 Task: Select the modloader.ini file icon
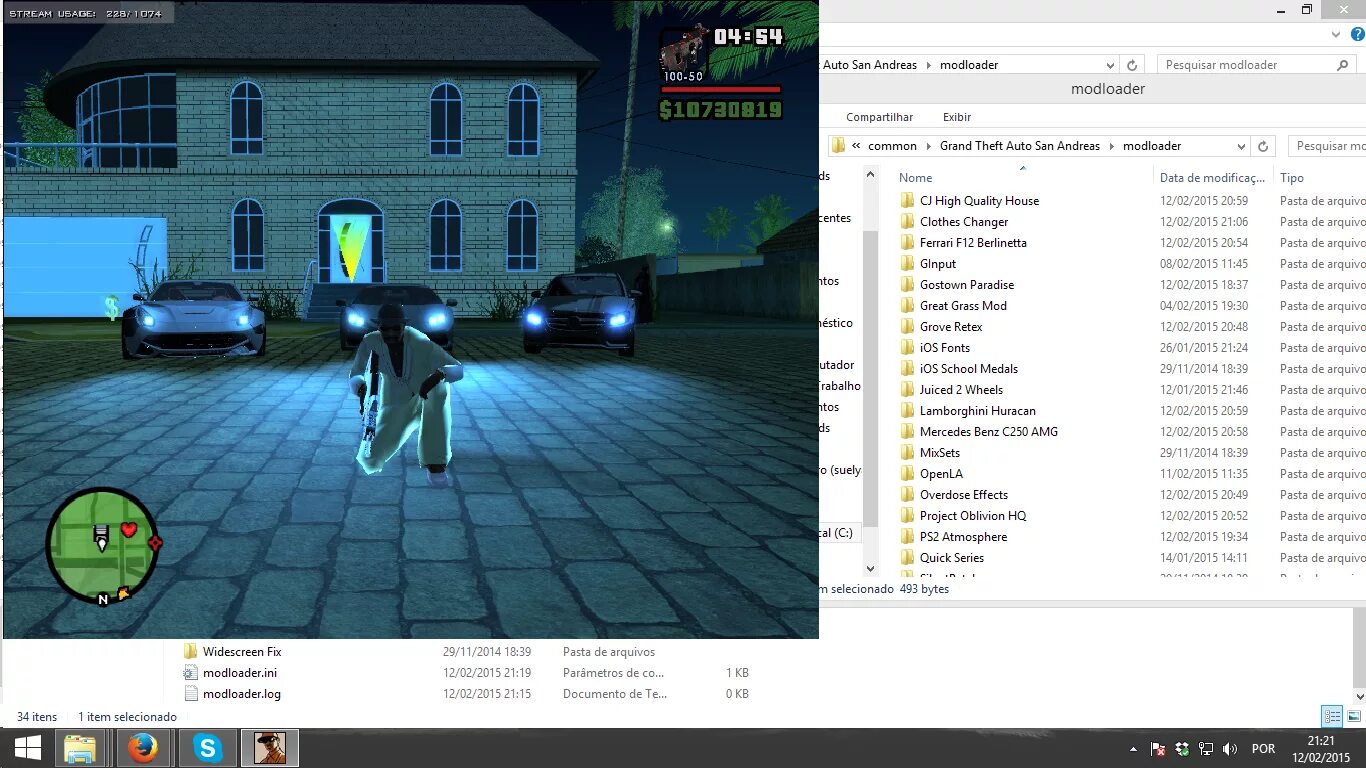pyautogui.click(x=191, y=673)
